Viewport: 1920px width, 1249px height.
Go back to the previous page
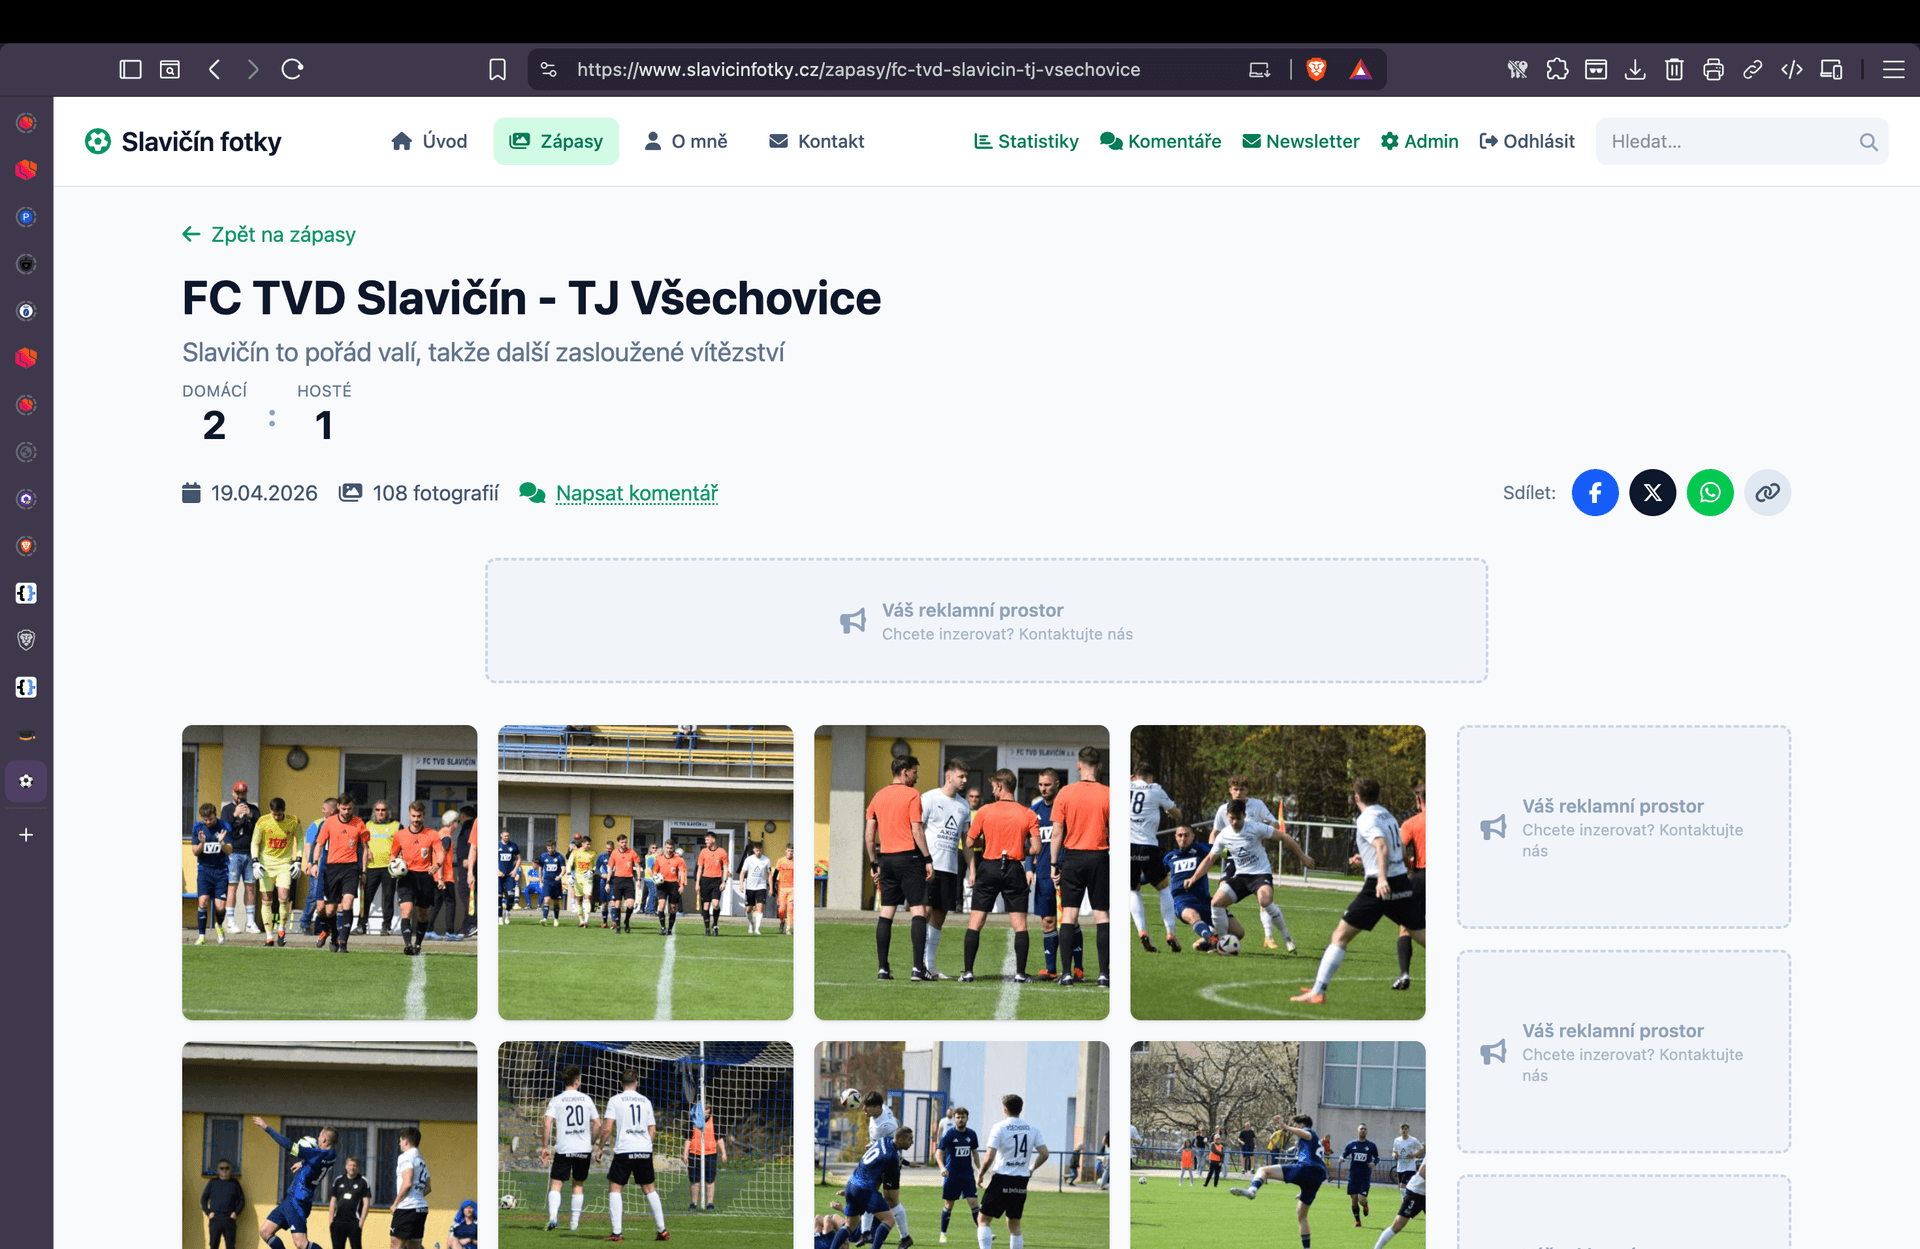(x=214, y=69)
